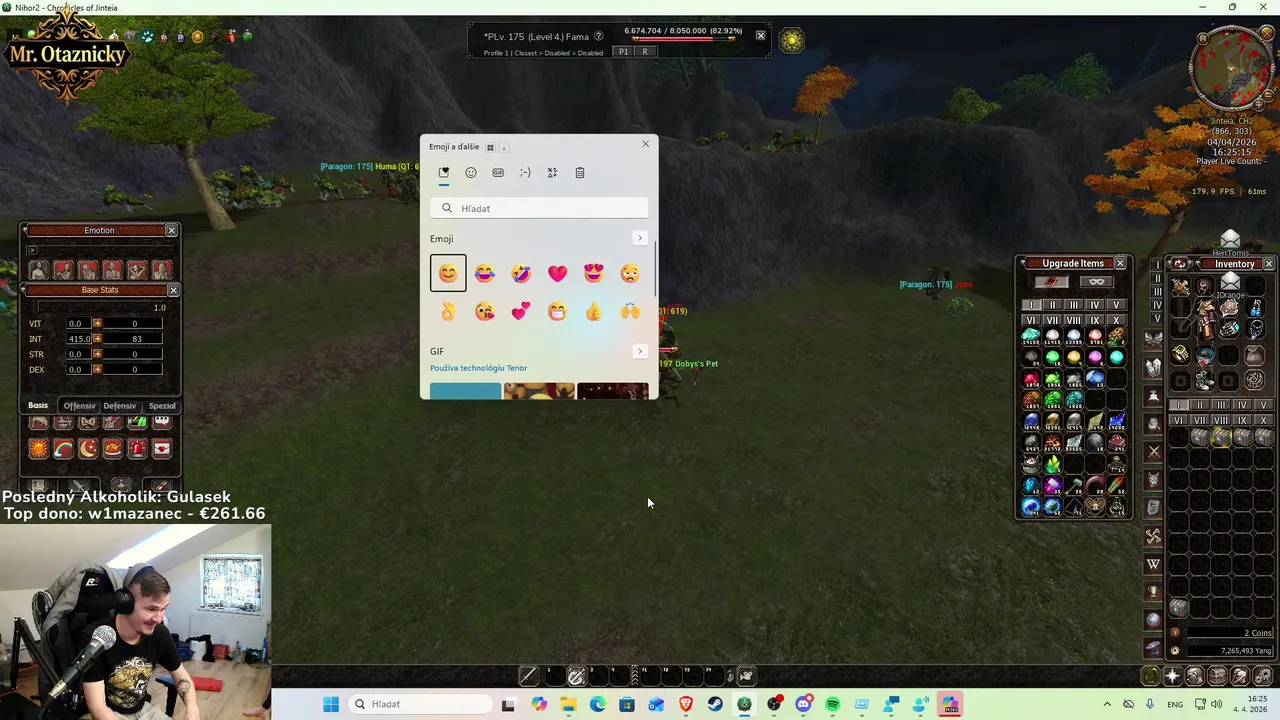1280x720 pixels.
Task: Open the Používa technológiu Tenor link
Action: (478, 368)
